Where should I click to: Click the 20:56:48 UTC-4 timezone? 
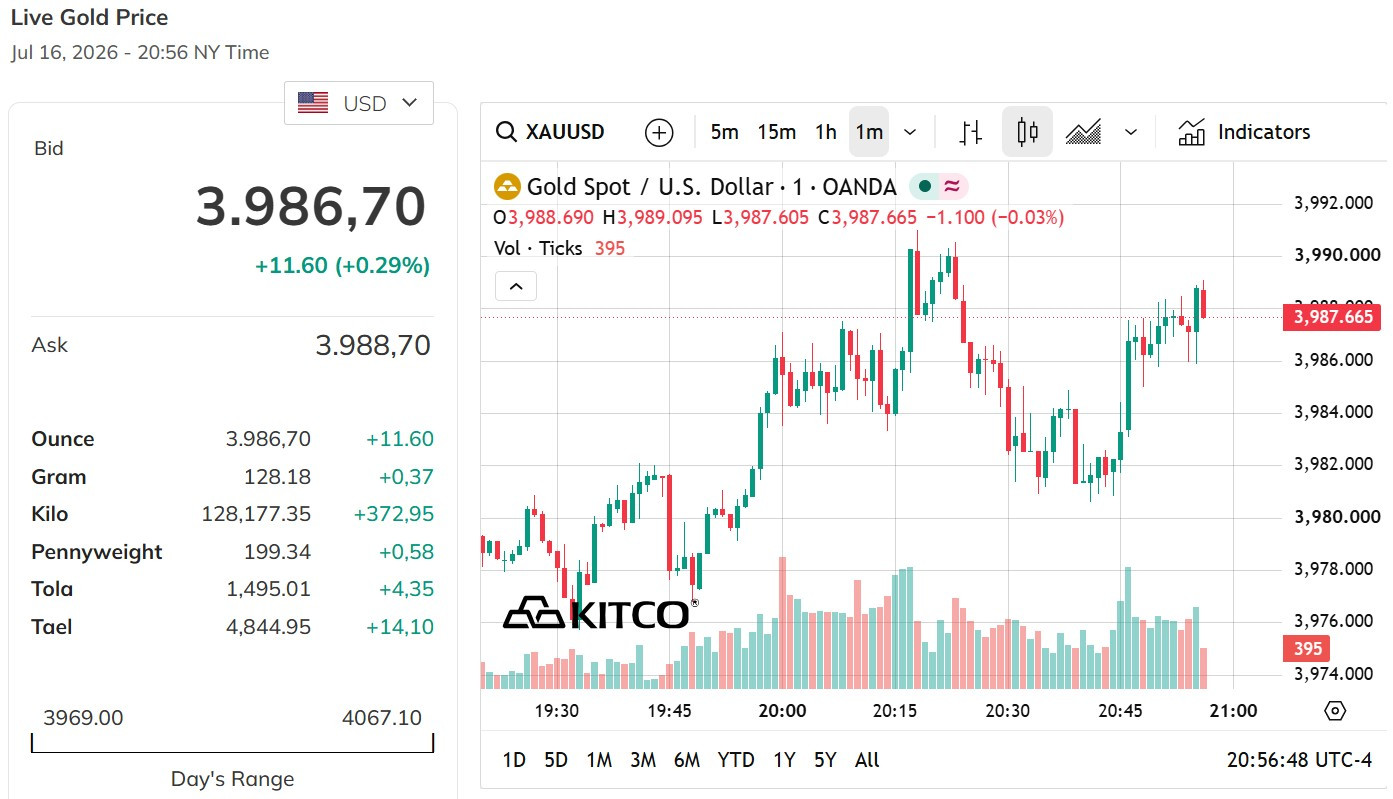[1299, 760]
